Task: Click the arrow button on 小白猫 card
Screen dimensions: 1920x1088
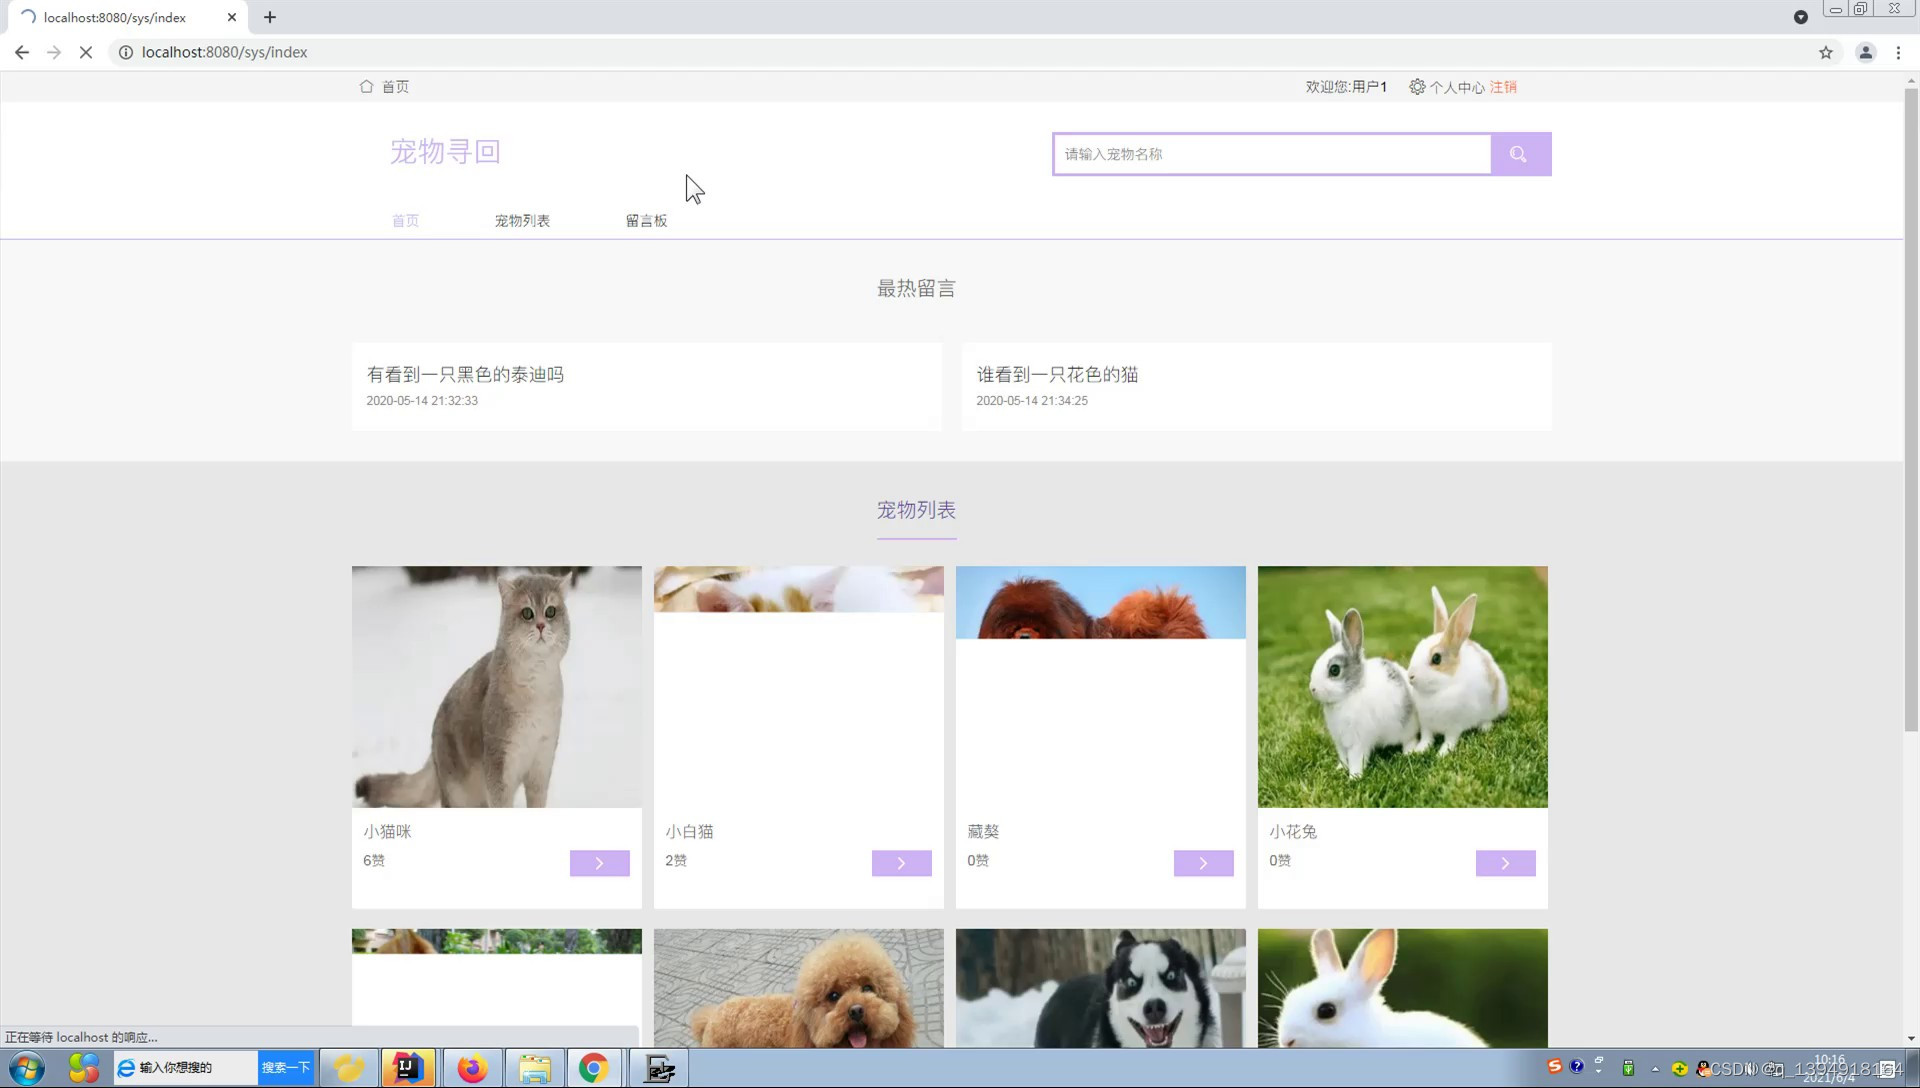Action: click(x=902, y=863)
